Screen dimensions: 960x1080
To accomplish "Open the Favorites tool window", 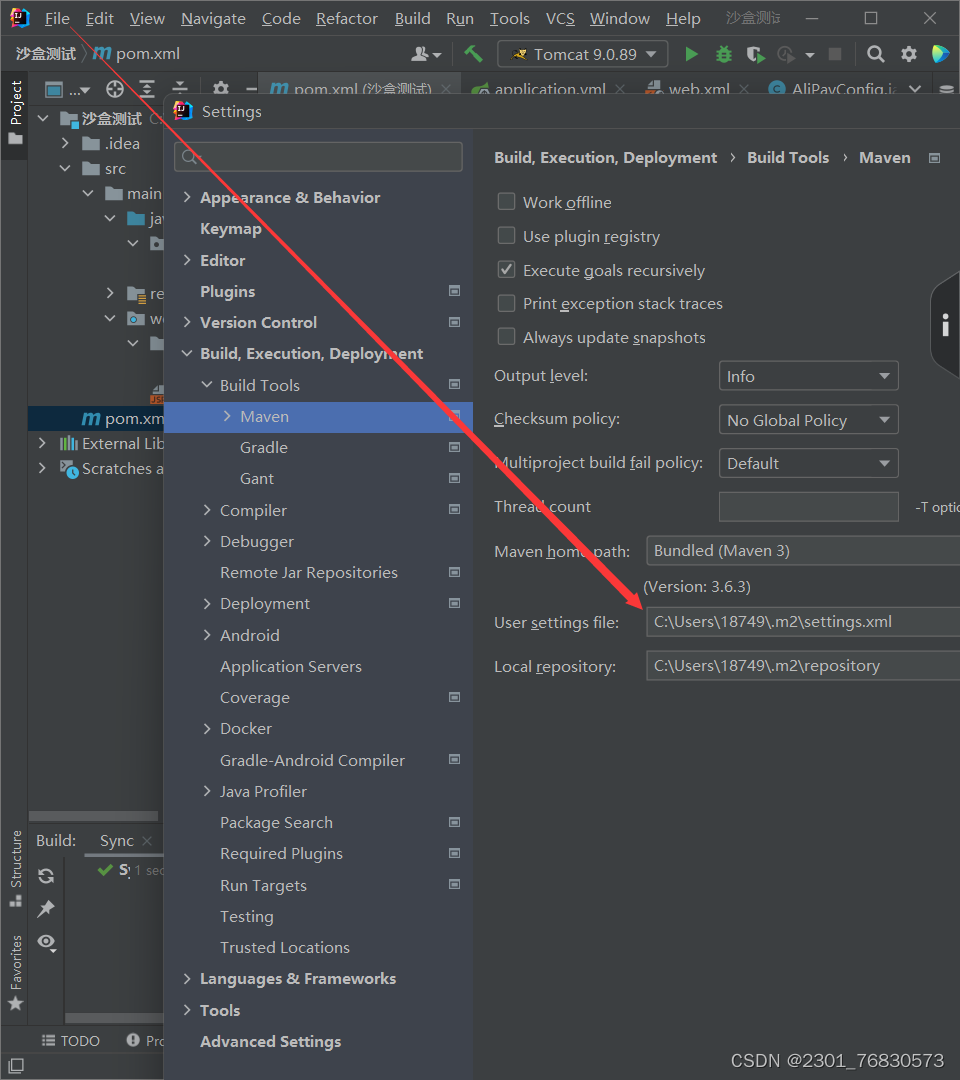I will point(15,972).
